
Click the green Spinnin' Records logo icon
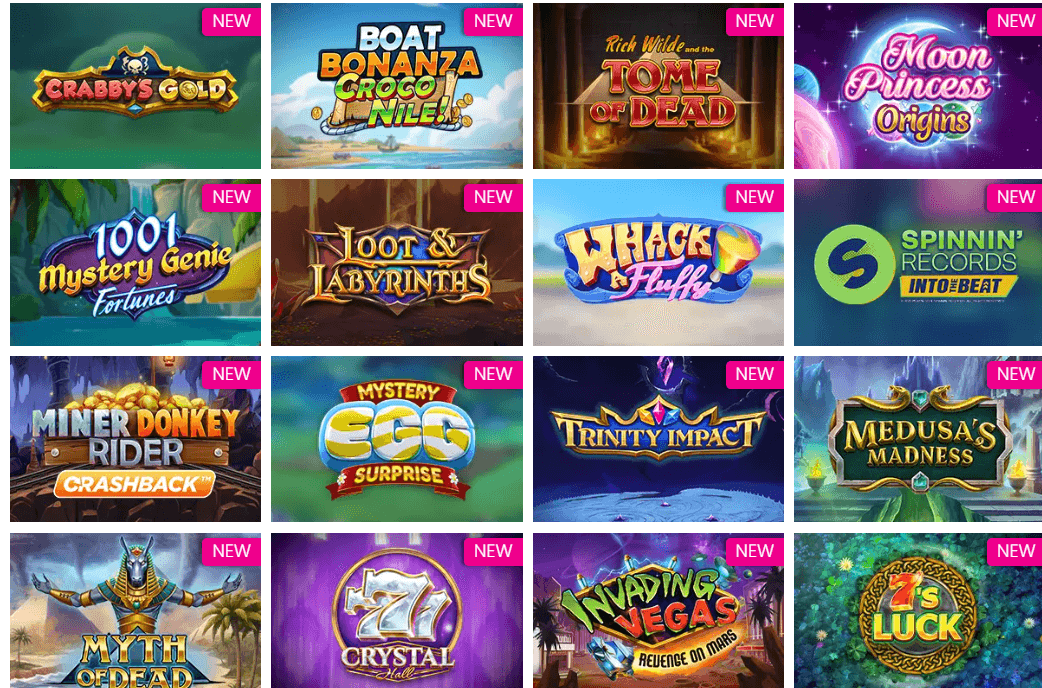click(855, 264)
